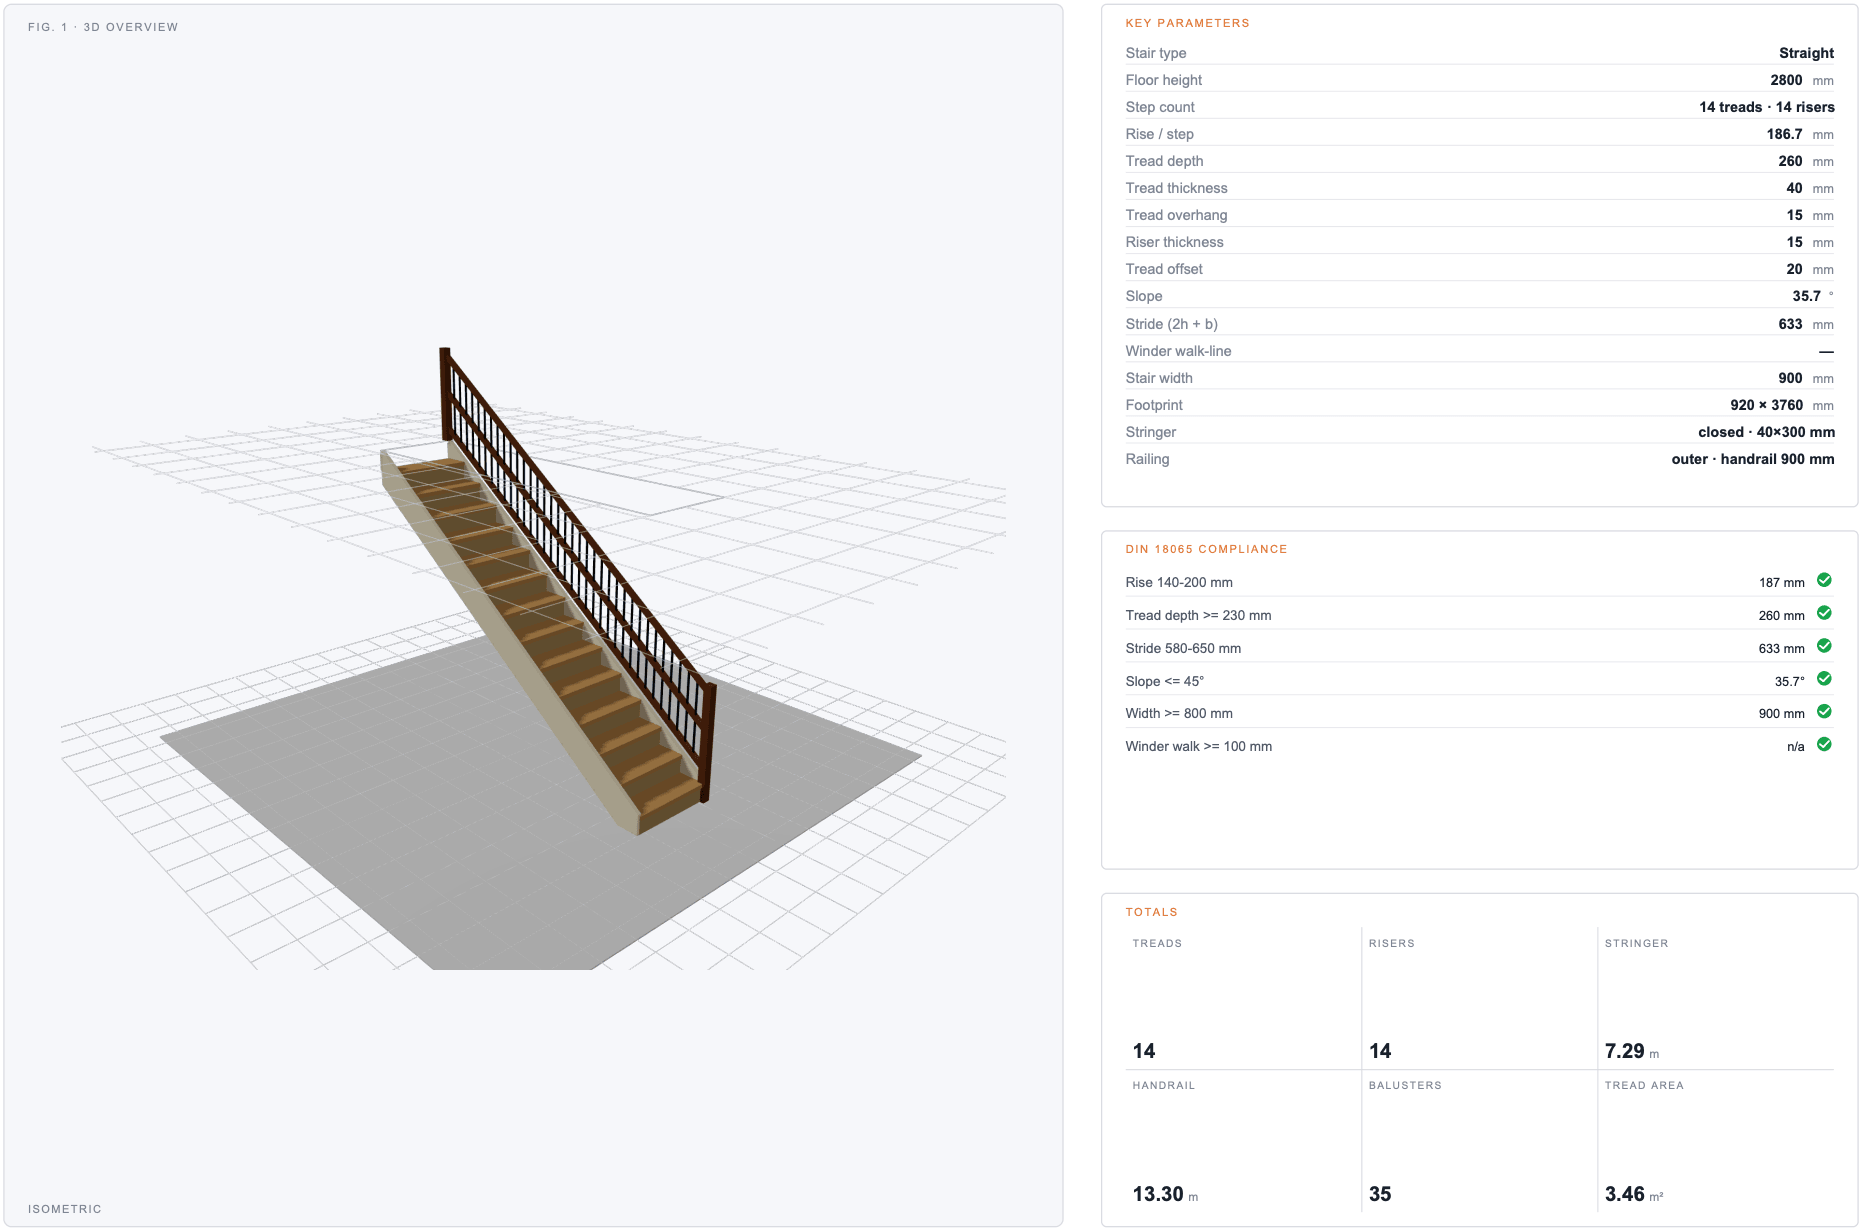Click the compliance value '633 mm'
1862x1232 pixels.
pyautogui.click(x=1781, y=648)
